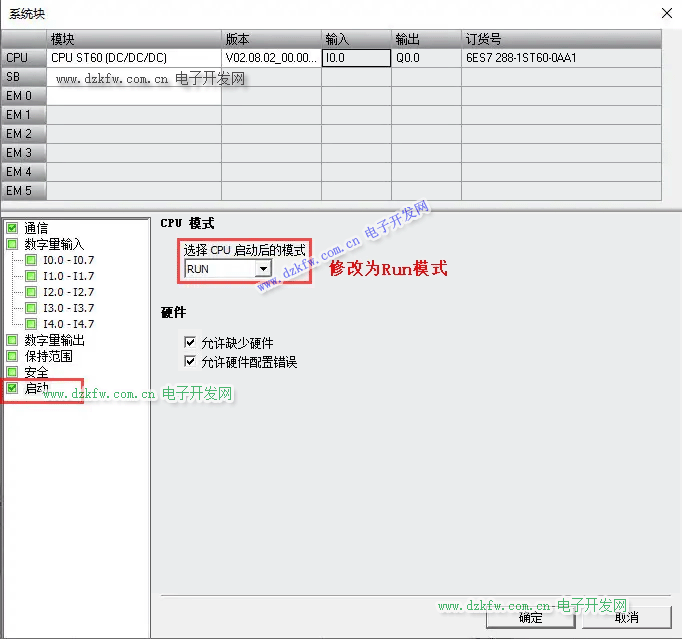
Task: Toggle the 允许缺少硬件 checkbox
Action: [191, 343]
